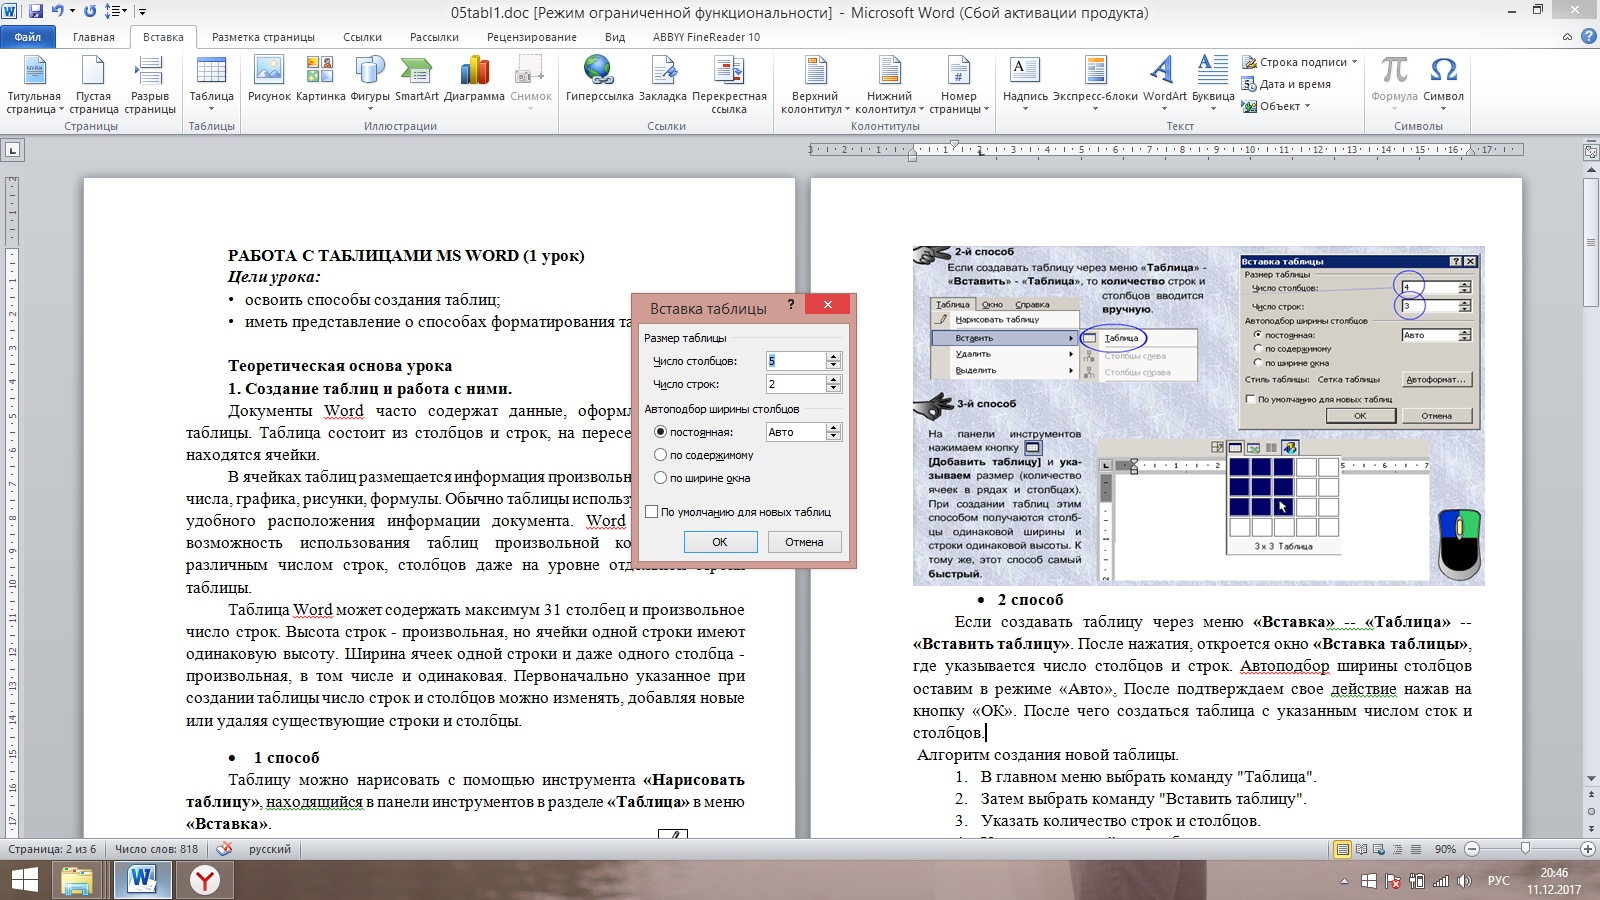
Task: Click Отмена in Вставка таблицы dialog
Action: [804, 542]
